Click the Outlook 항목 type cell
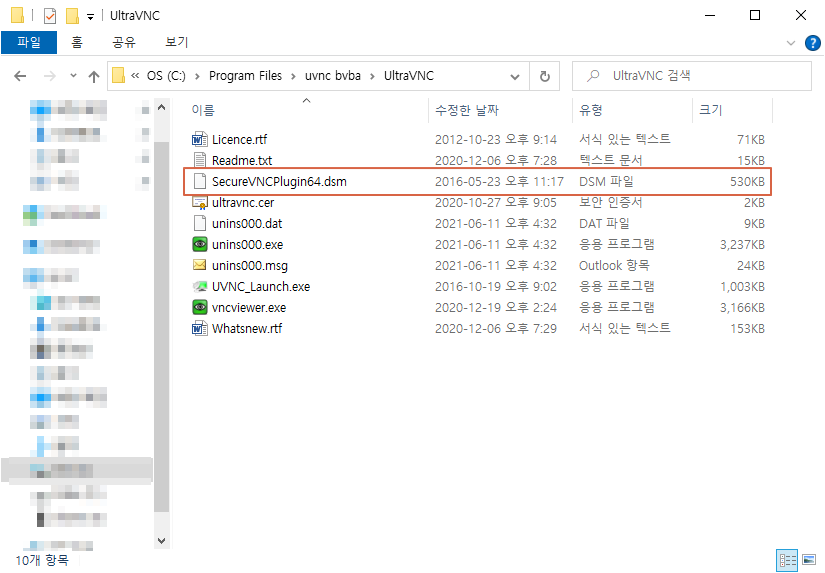This screenshot has height=573, width=825. (x=614, y=266)
